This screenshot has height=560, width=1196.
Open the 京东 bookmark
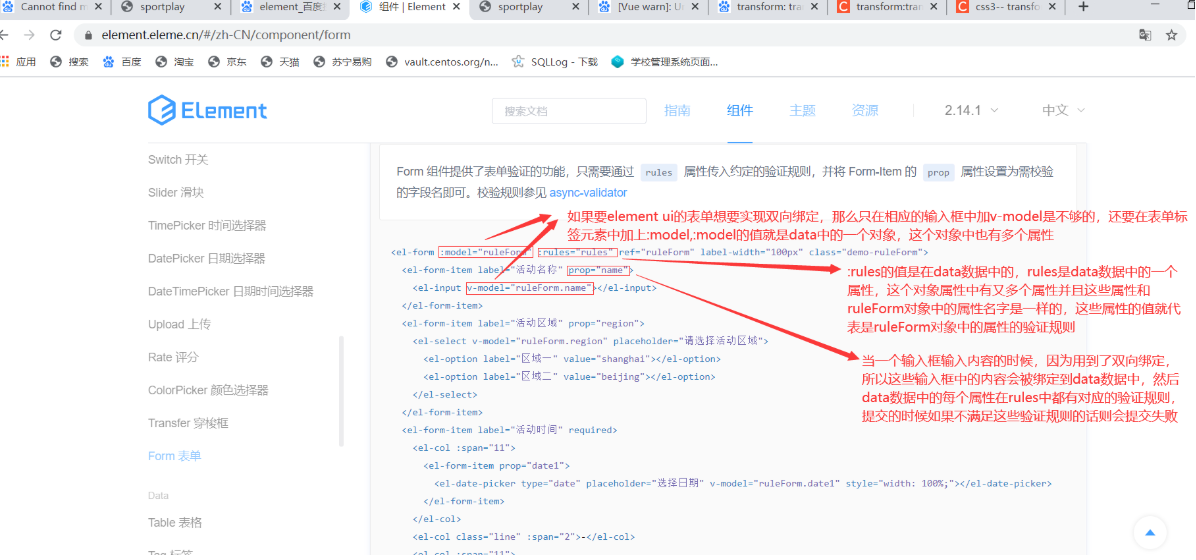(x=227, y=62)
